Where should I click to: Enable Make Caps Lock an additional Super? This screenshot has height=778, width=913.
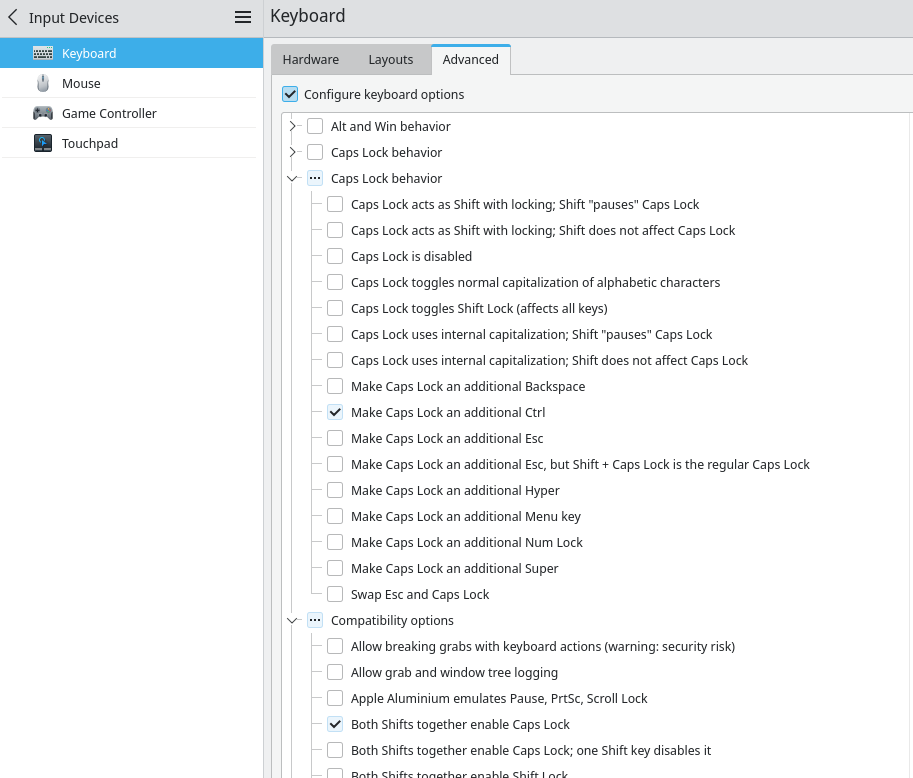[x=335, y=568]
